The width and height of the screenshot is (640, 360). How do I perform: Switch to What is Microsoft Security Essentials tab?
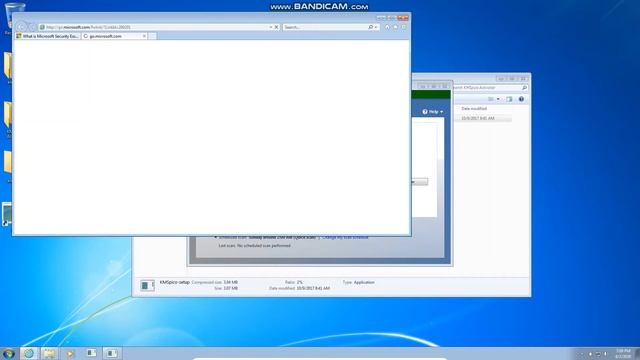(x=47, y=36)
